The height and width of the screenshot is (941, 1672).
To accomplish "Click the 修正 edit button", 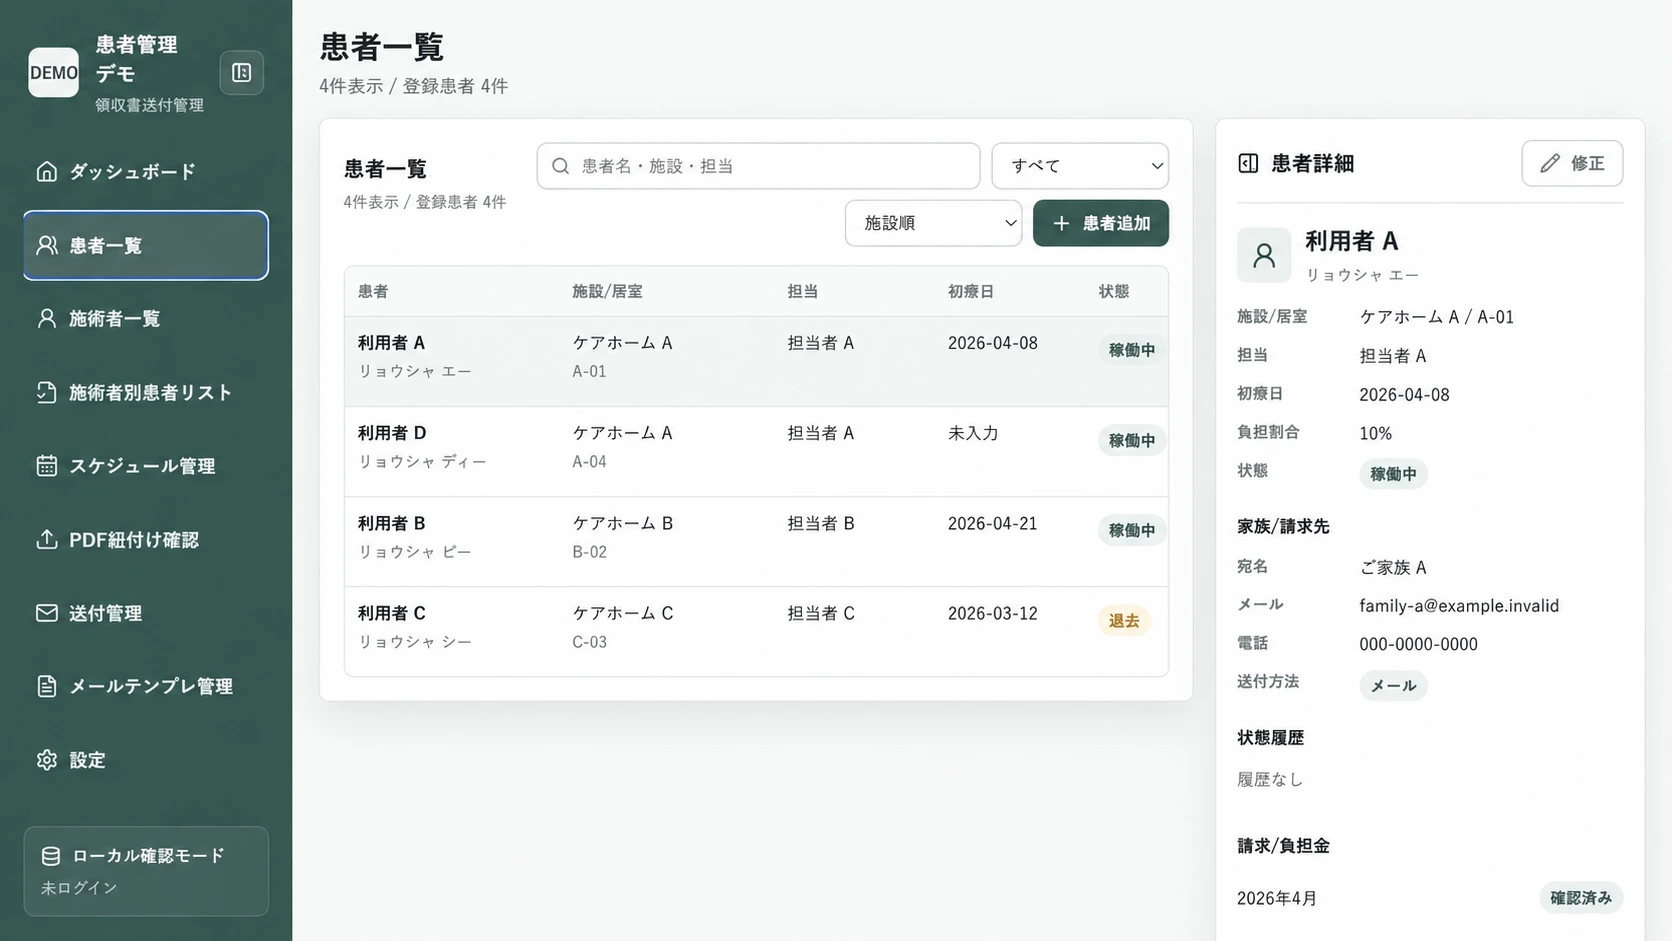I will 1572,163.
